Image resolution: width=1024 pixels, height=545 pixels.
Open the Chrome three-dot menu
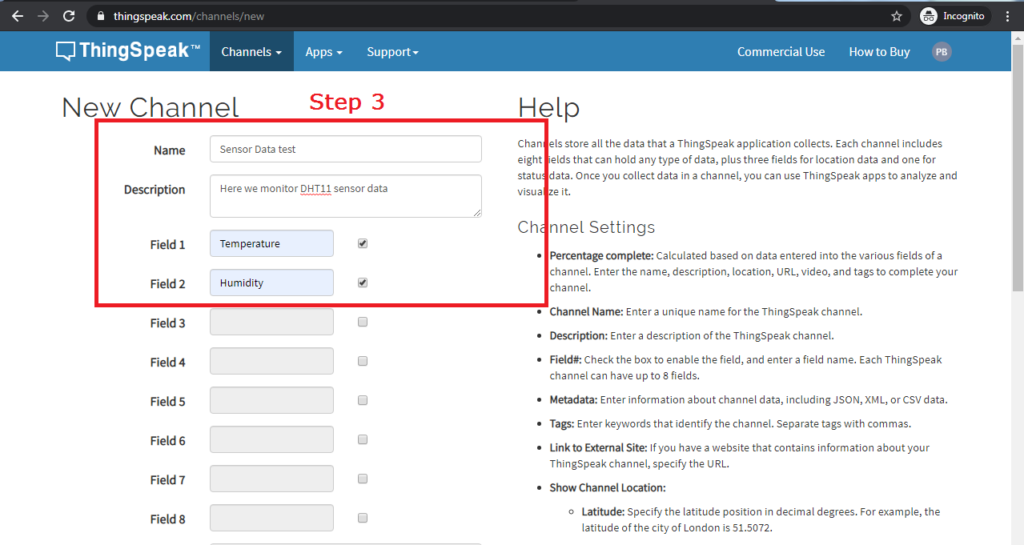tap(1008, 16)
